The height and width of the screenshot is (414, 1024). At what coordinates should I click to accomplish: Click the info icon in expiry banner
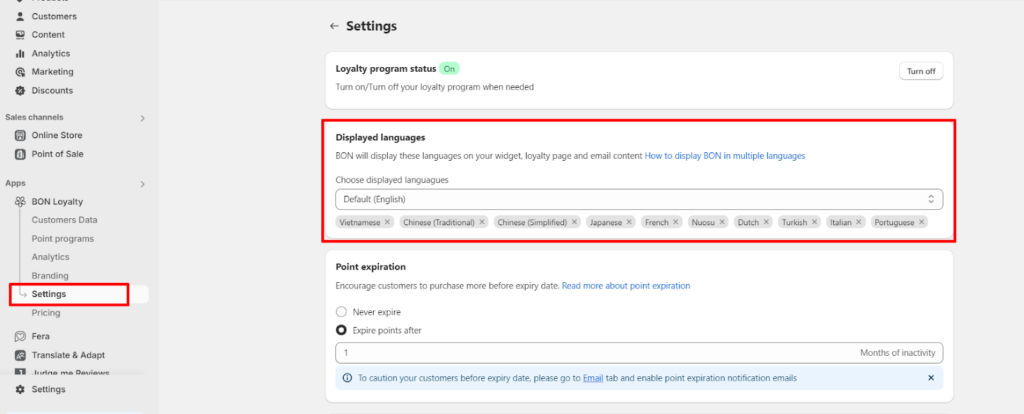(347, 377)
